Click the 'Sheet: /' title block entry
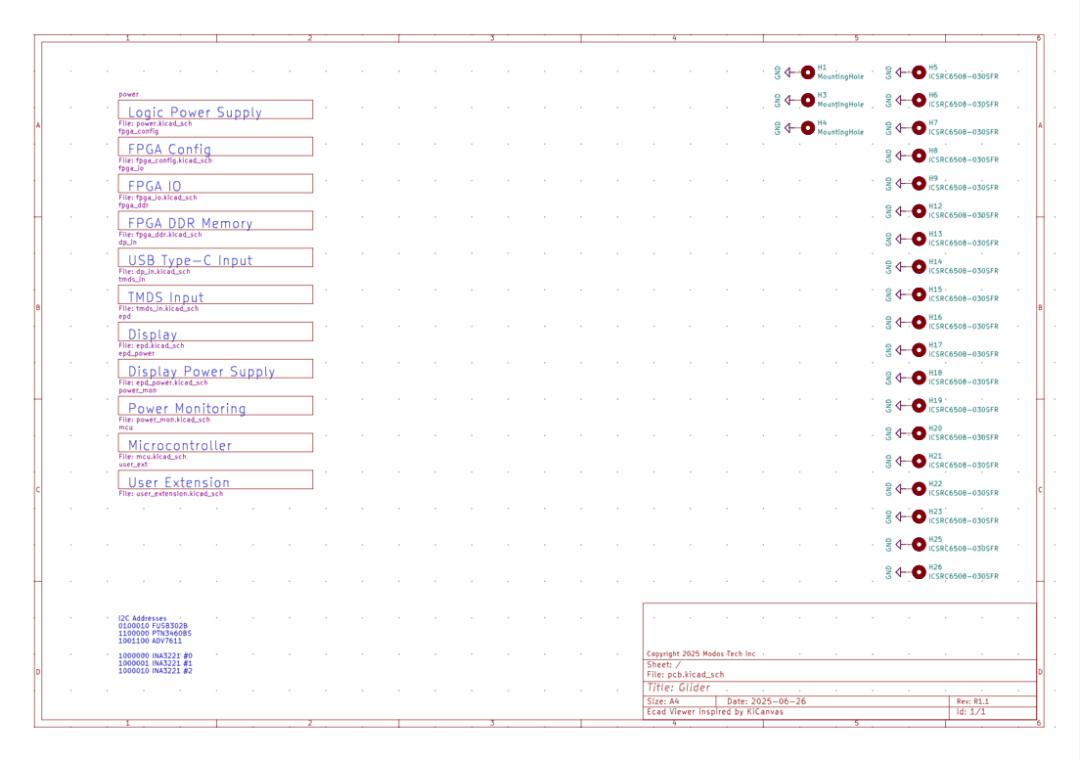Screen dimensions: 1080x760 pyautogui.click(x=663, y=665)
